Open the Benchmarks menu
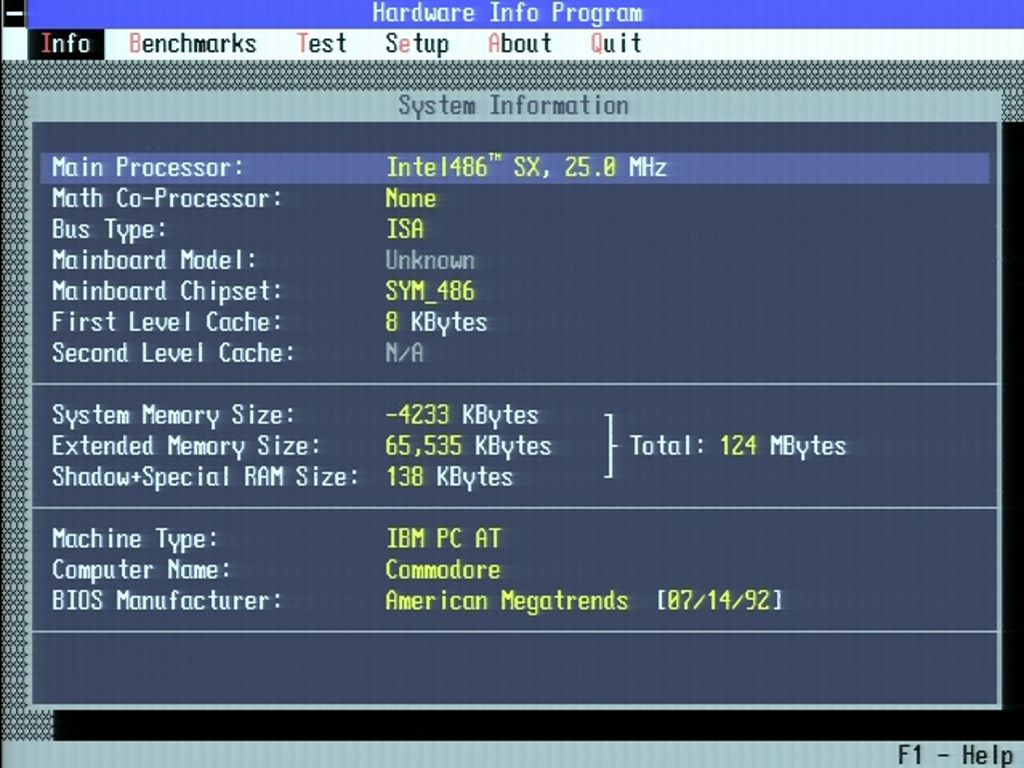Viewport: 1024px width, 768px height. pyautogui.click(x=193, y=44)
